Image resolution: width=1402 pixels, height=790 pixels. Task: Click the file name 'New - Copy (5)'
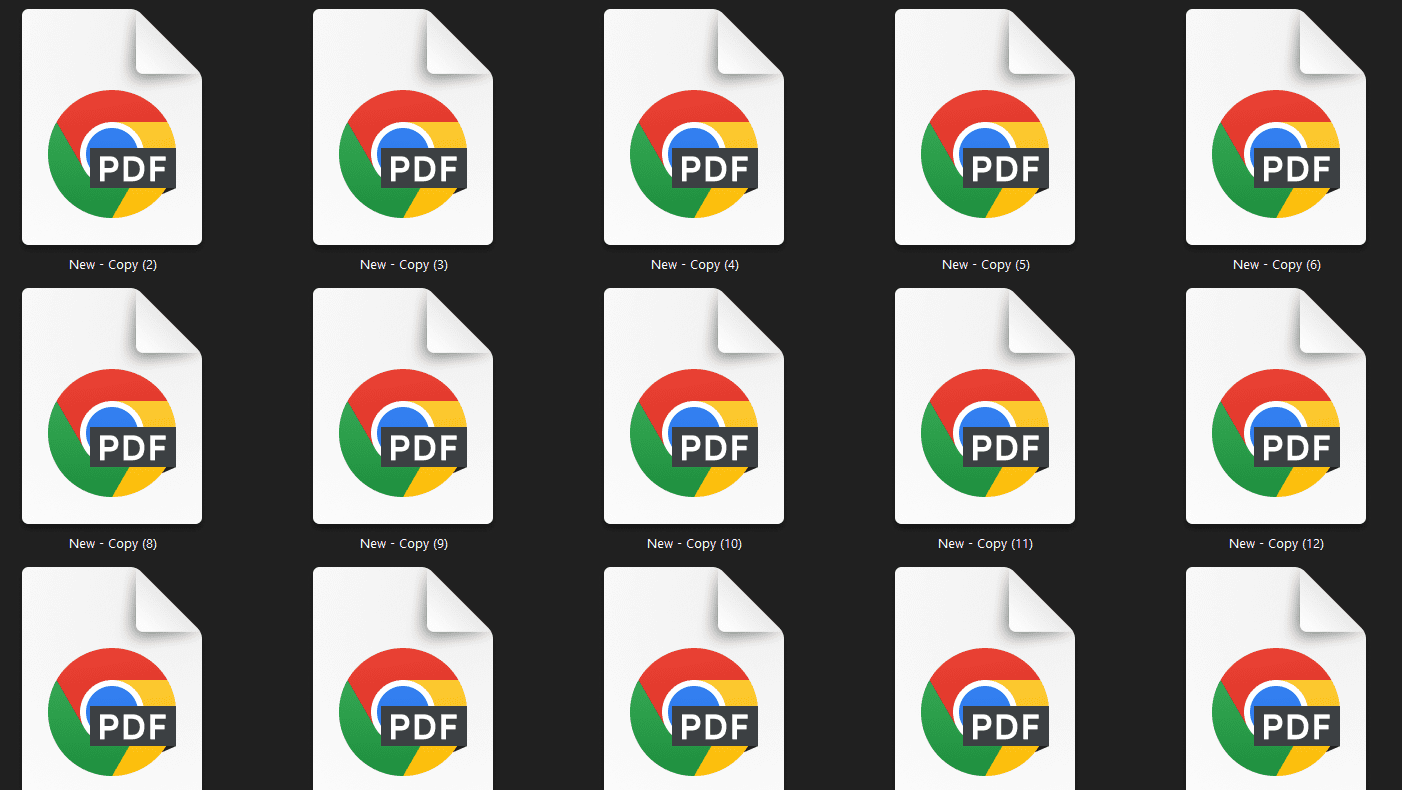(986, 265)
